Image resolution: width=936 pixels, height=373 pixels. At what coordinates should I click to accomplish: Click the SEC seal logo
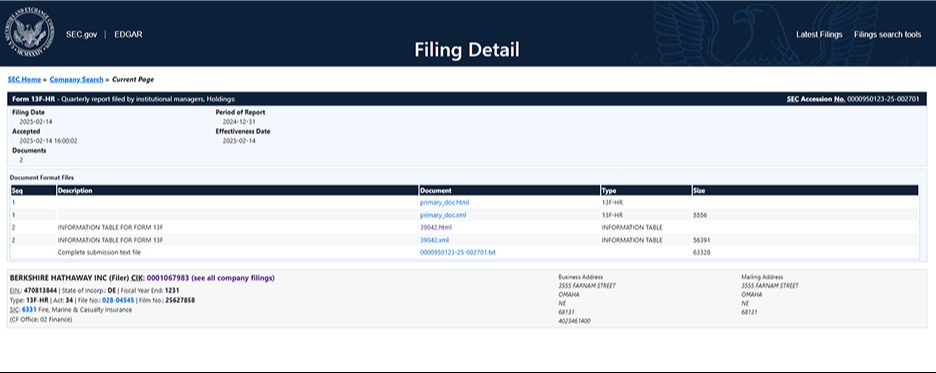(30, 32)
